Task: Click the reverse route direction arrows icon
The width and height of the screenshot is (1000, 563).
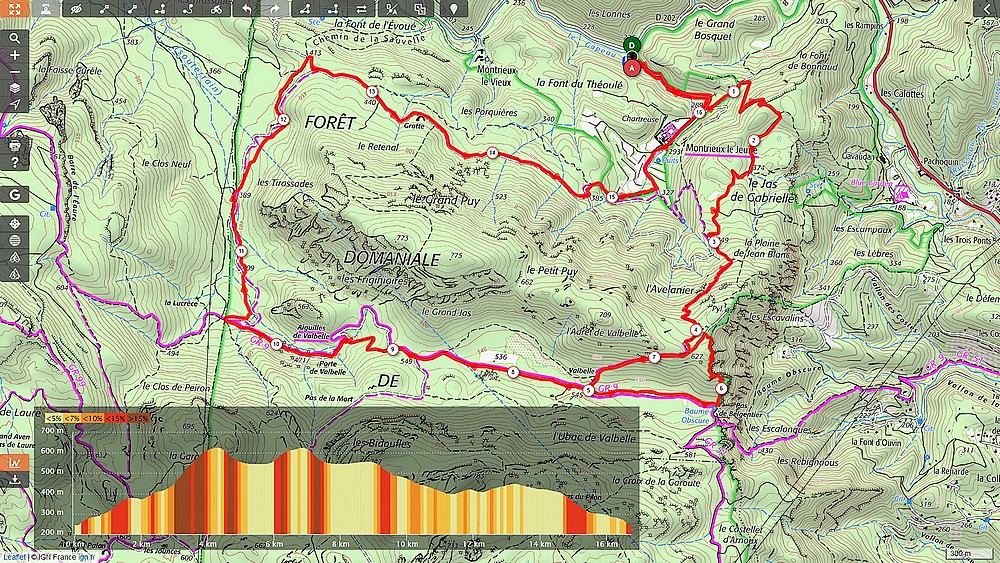Action: pos(361,8)
